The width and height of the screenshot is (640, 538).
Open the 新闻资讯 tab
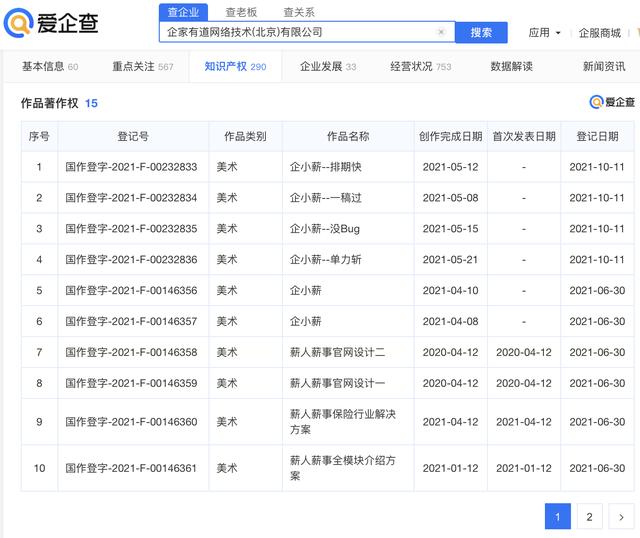pos(604,67)
